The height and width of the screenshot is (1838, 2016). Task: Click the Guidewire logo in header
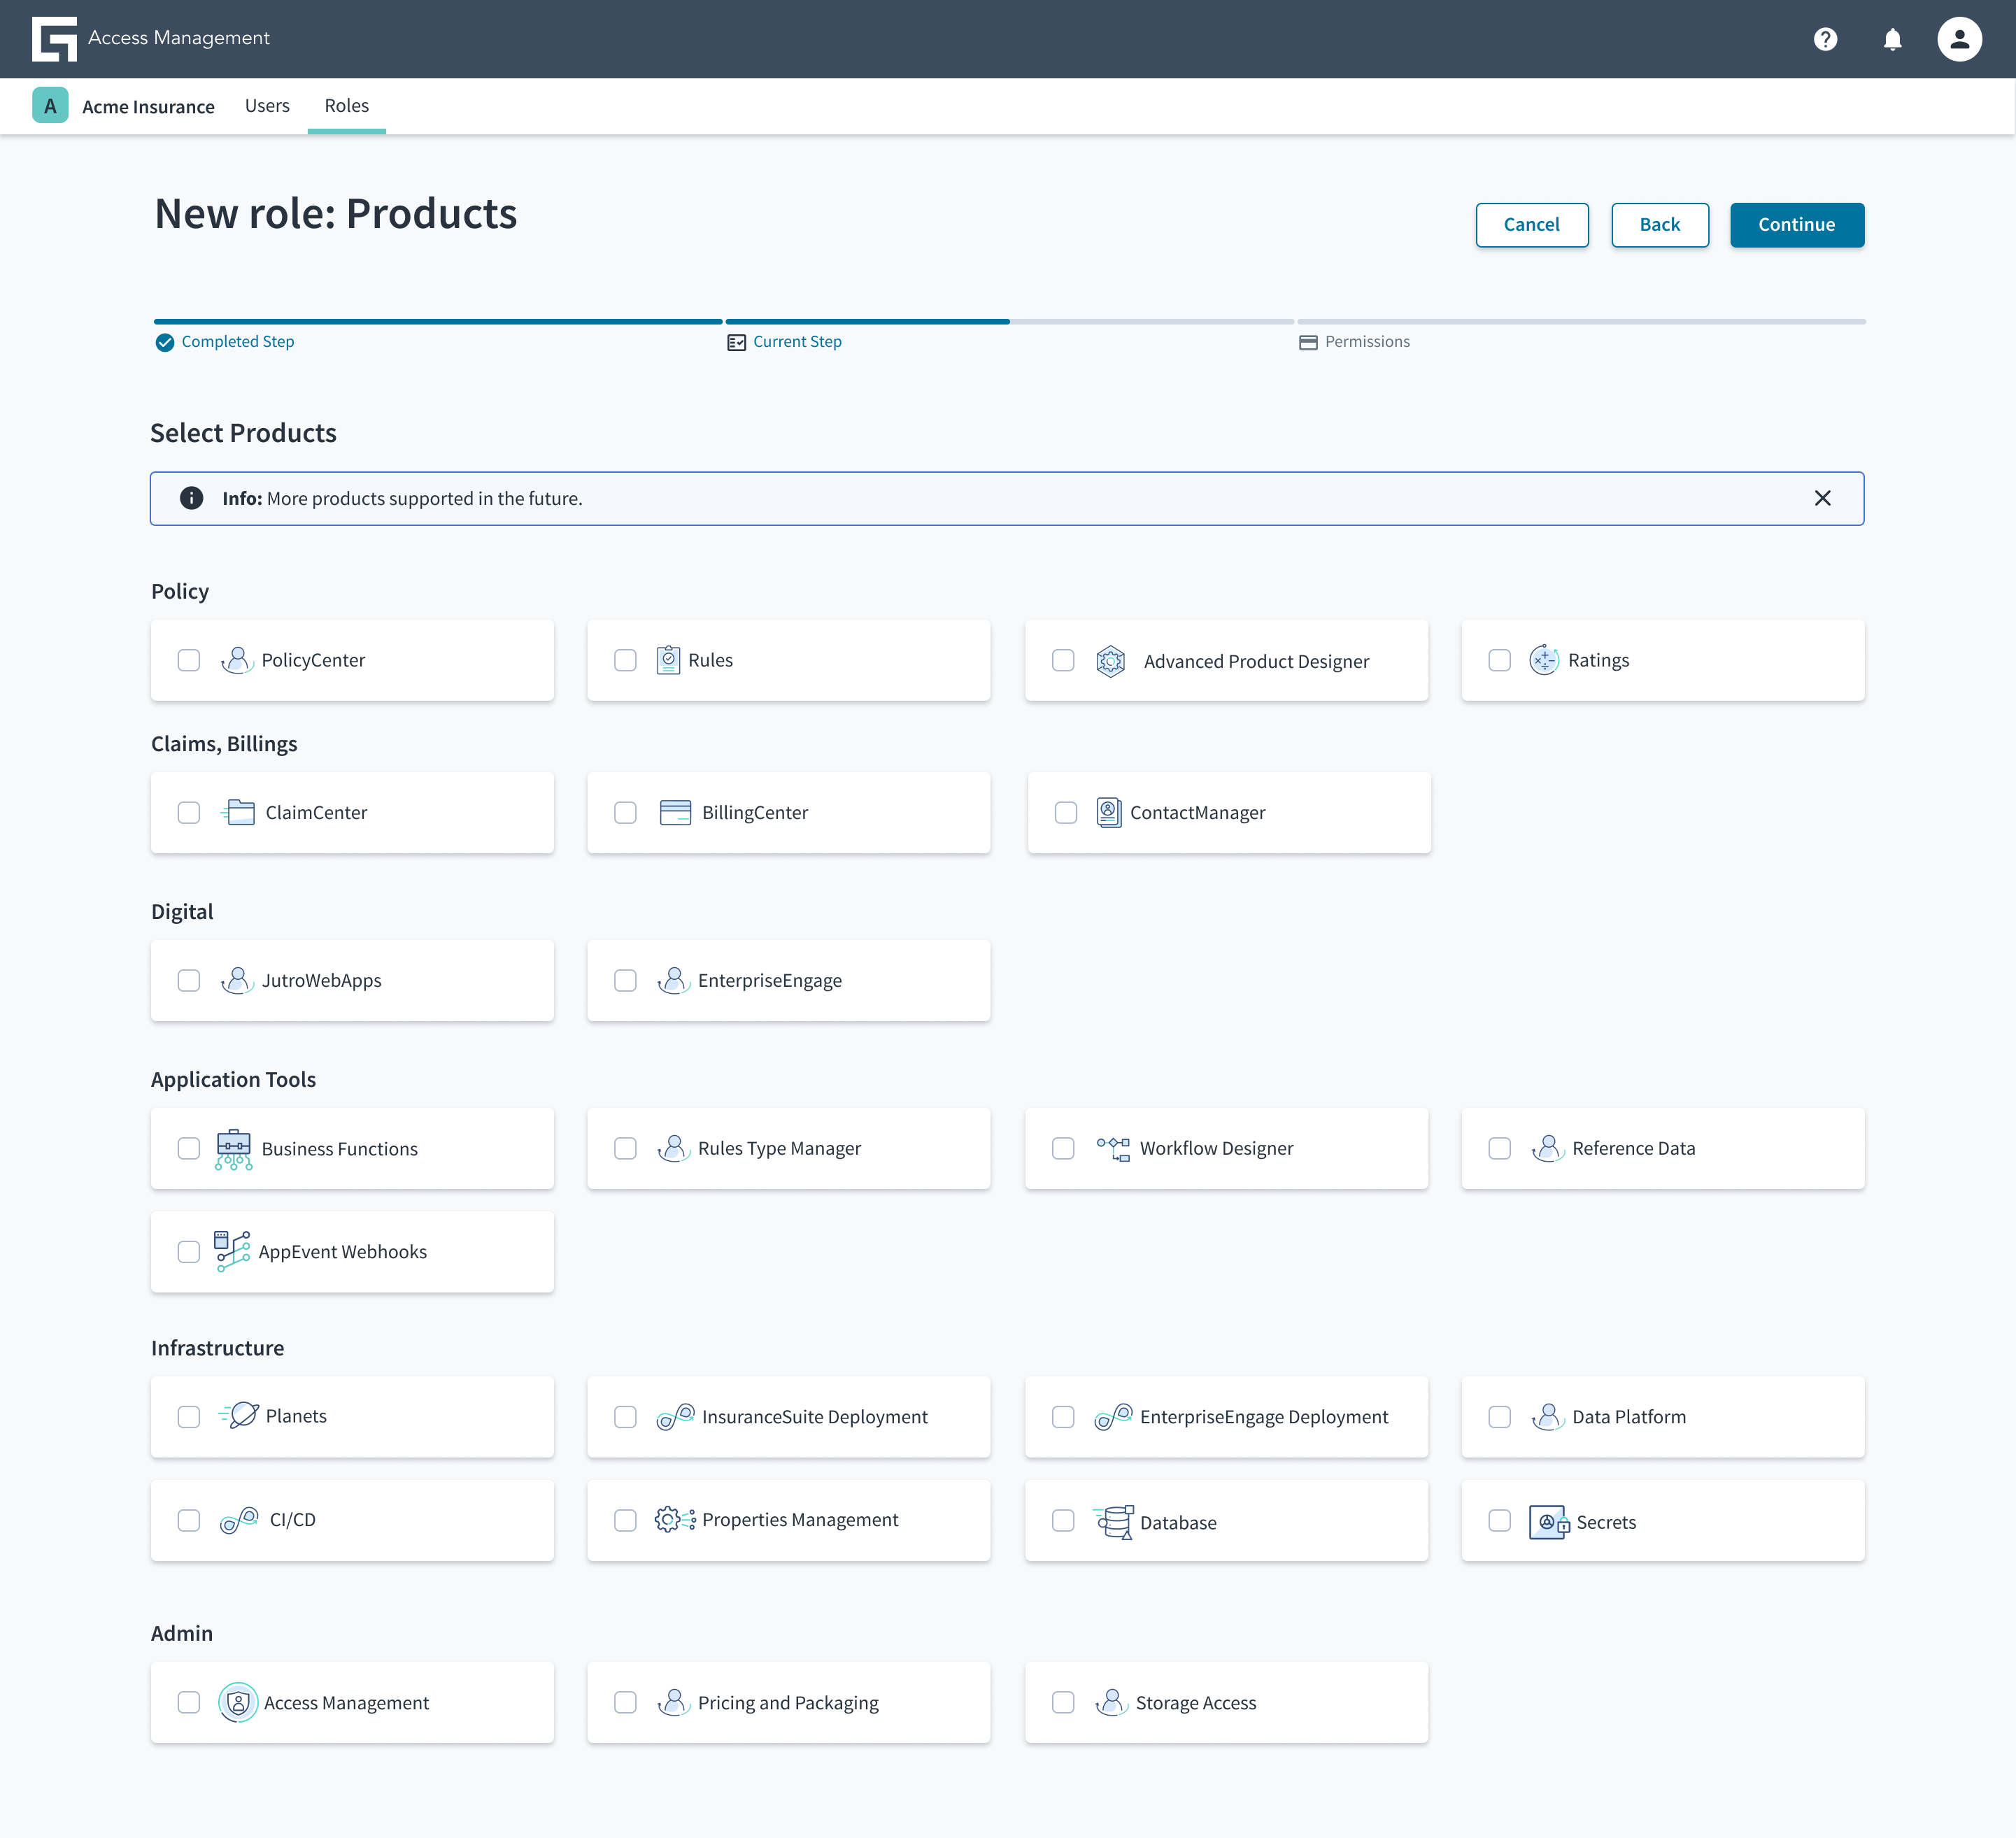tap(54, 39)
